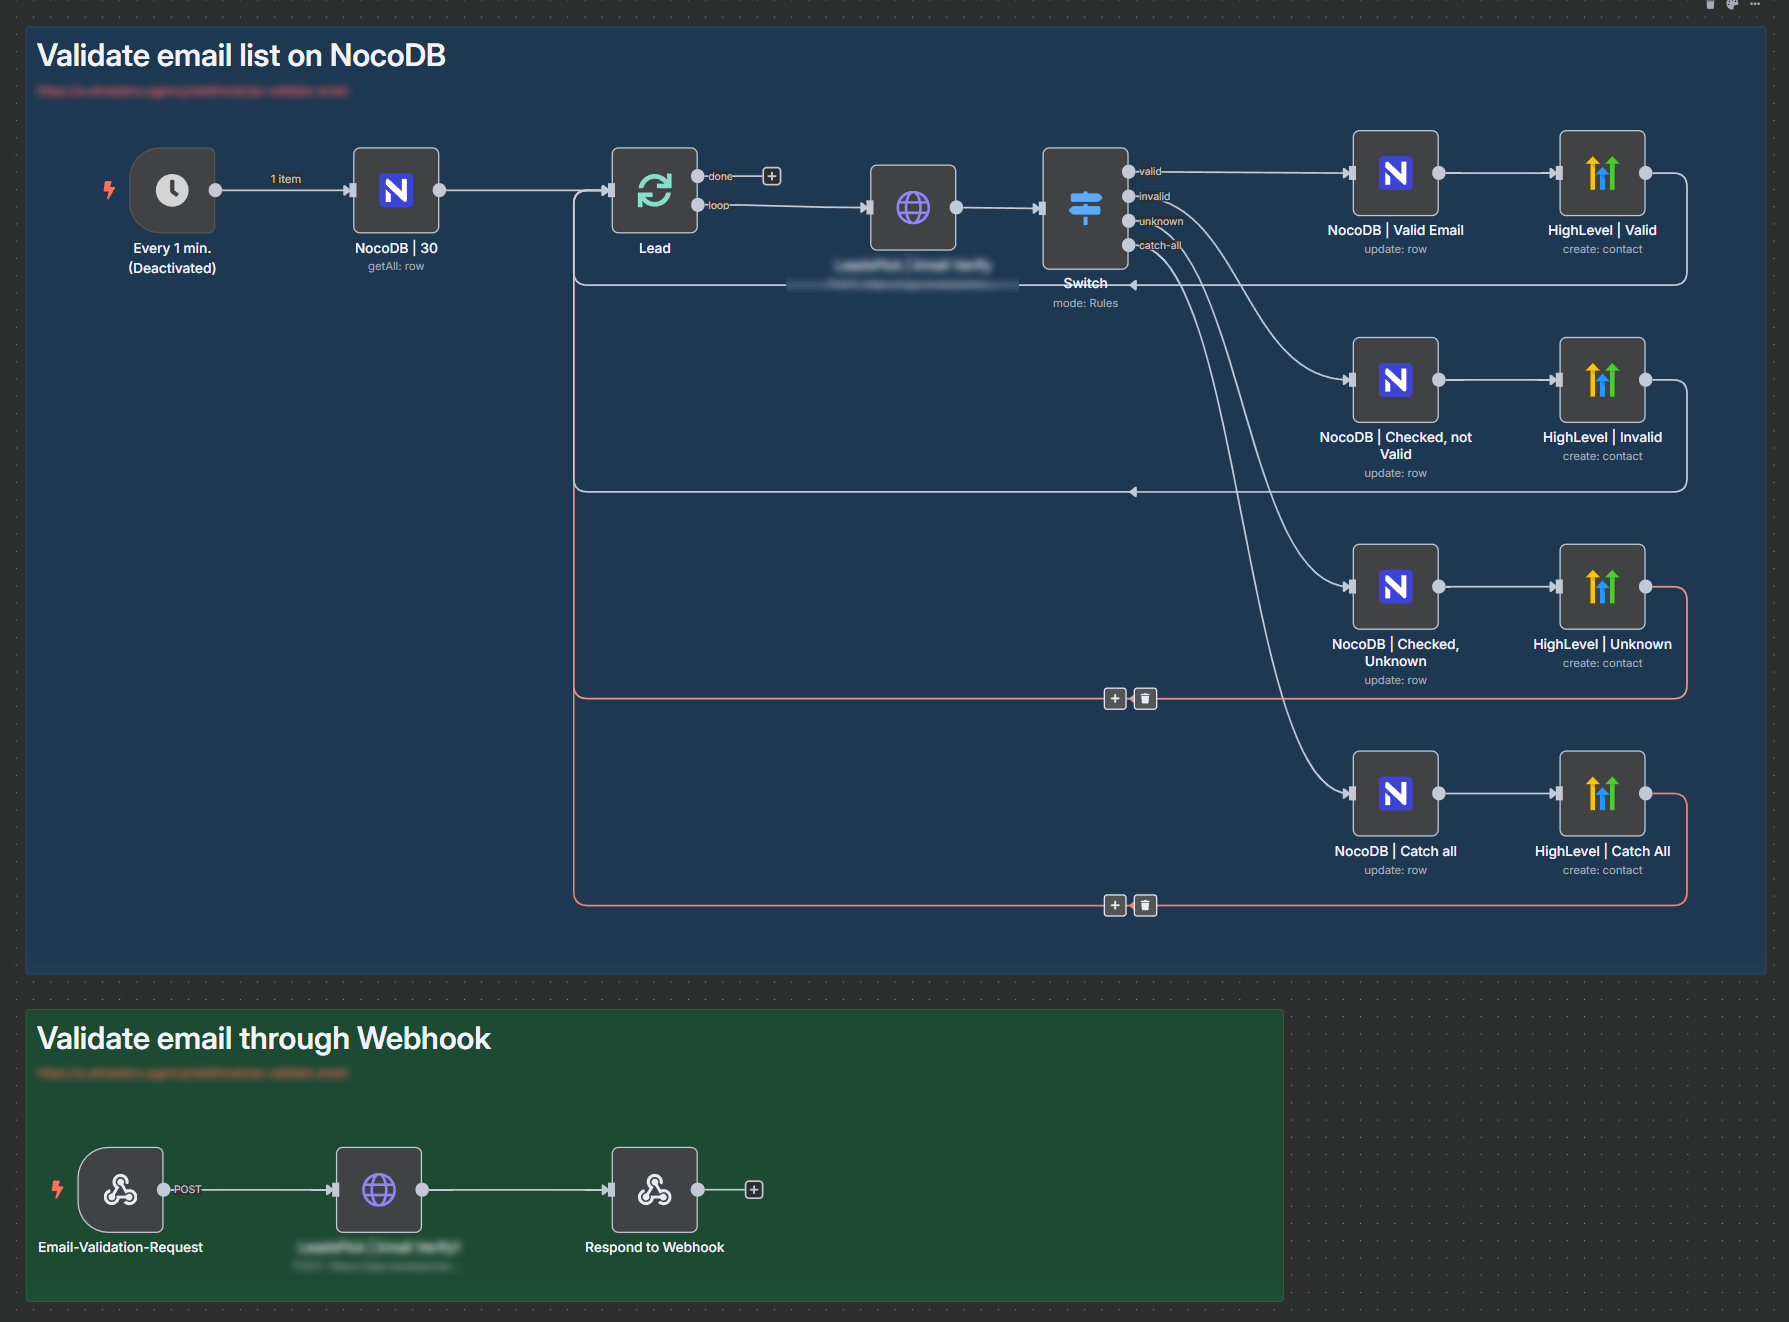
Task: Click the Switch 'unknown' output connector
Action: 1129,221
